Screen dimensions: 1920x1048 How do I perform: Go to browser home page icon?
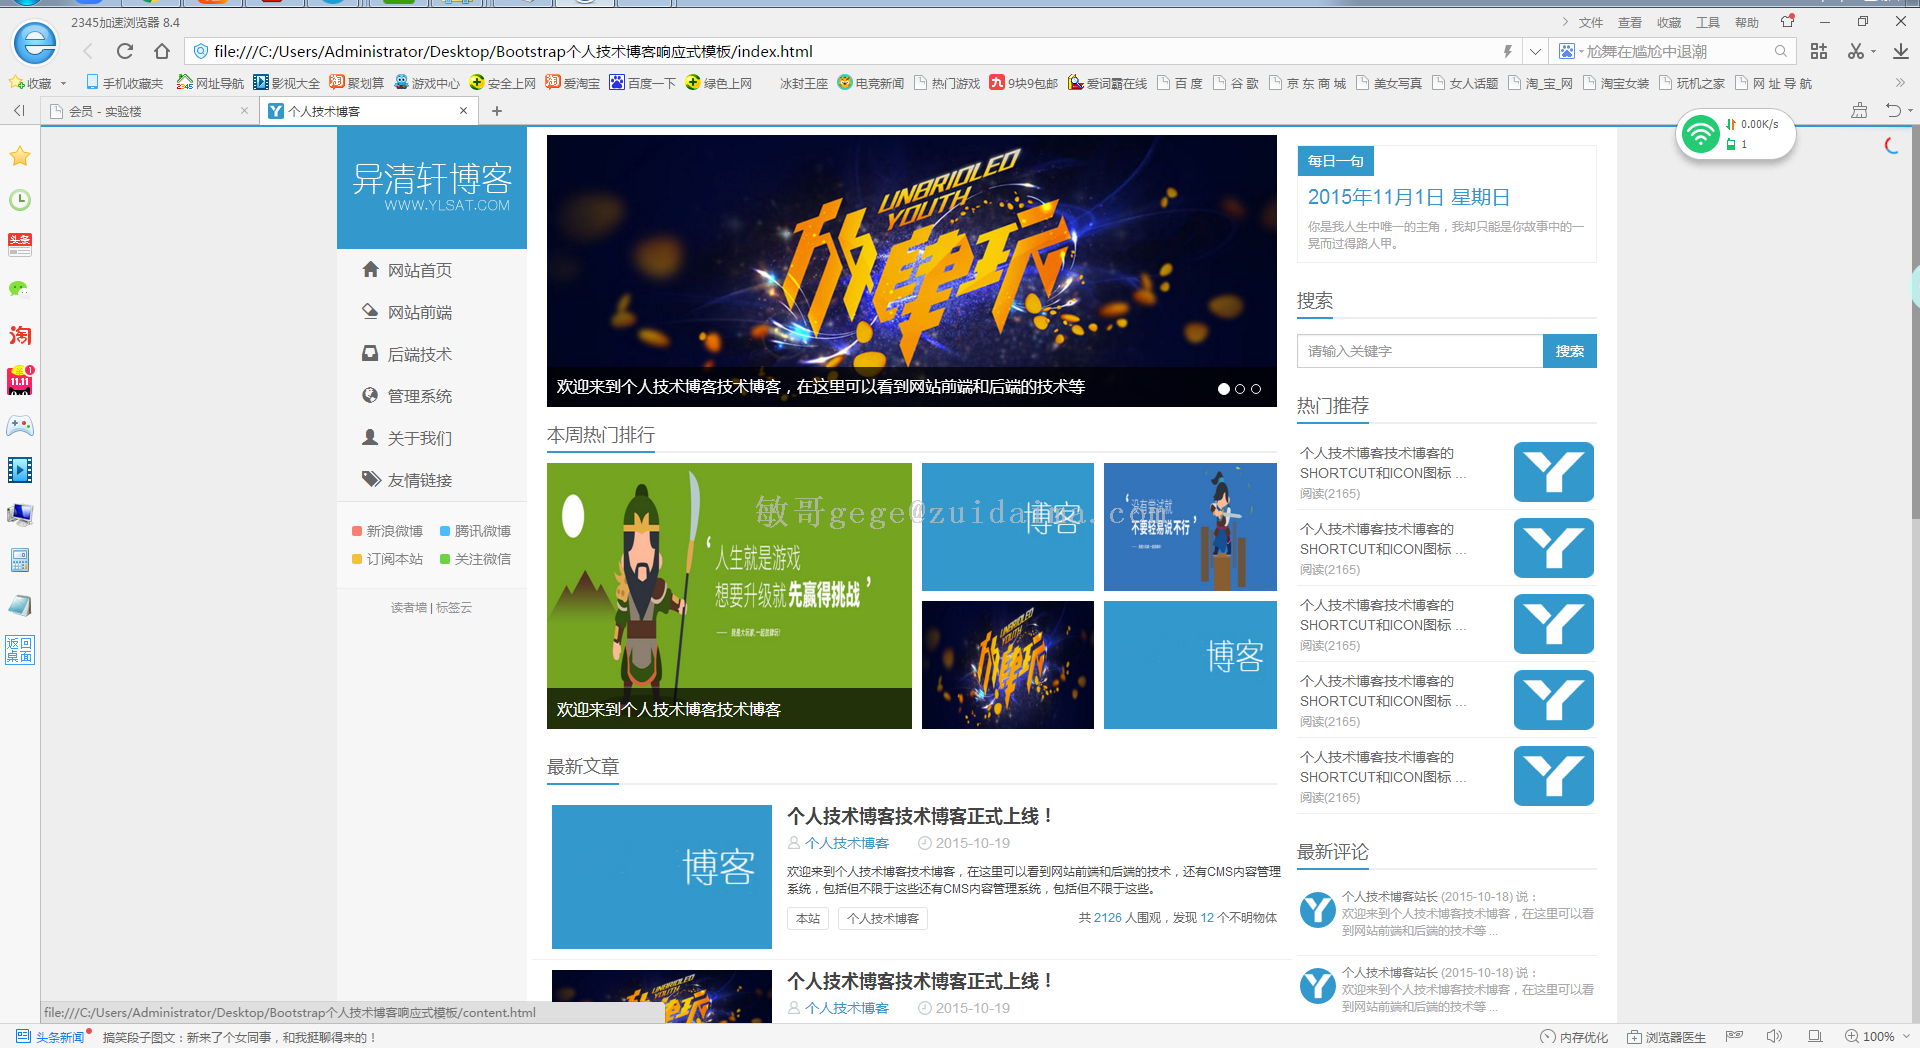162,51
